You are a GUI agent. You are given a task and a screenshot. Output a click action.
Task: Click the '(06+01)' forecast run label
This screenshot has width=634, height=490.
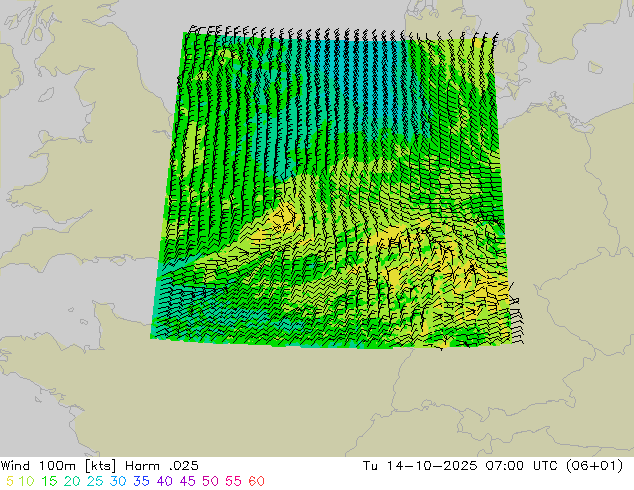594,466
